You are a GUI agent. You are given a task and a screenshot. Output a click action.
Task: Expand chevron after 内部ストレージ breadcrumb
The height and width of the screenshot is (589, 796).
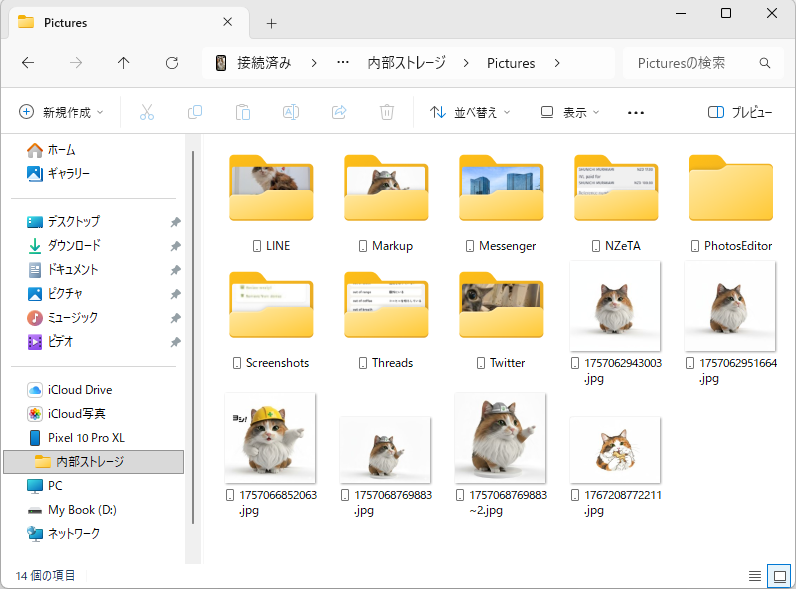tap(466, 63)
